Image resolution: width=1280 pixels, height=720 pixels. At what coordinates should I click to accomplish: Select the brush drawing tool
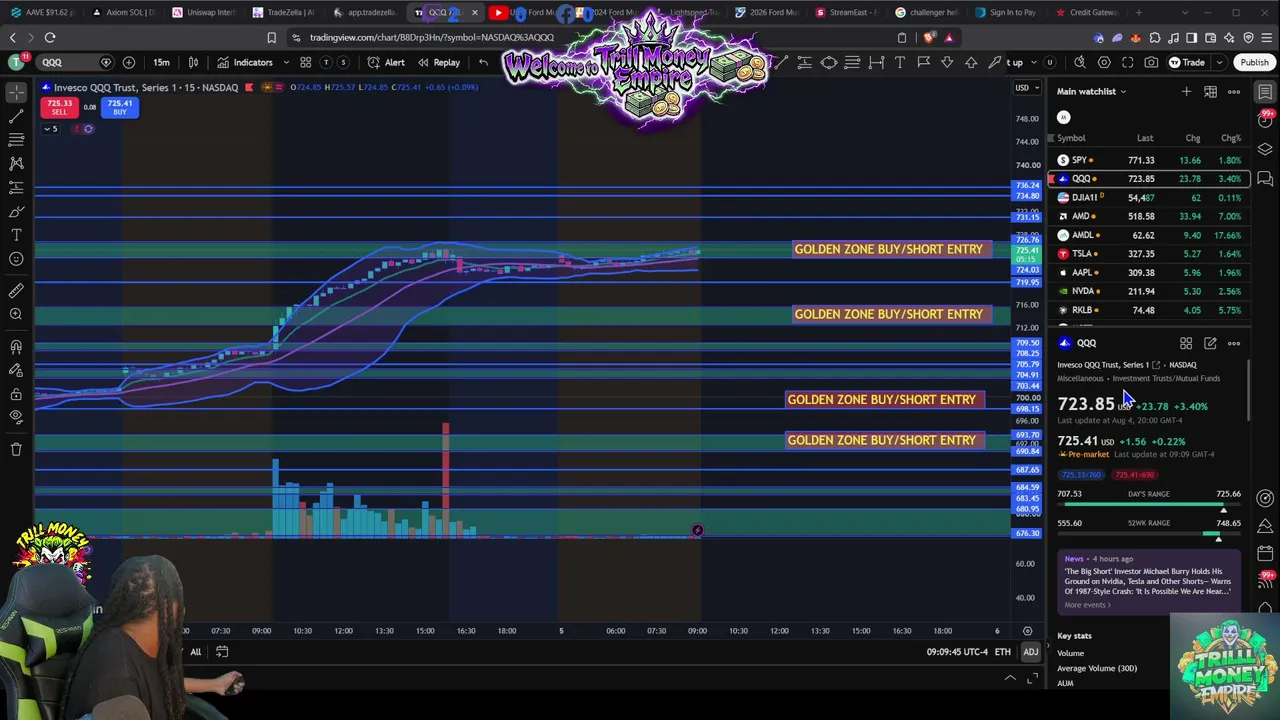(x=16, y=211)
